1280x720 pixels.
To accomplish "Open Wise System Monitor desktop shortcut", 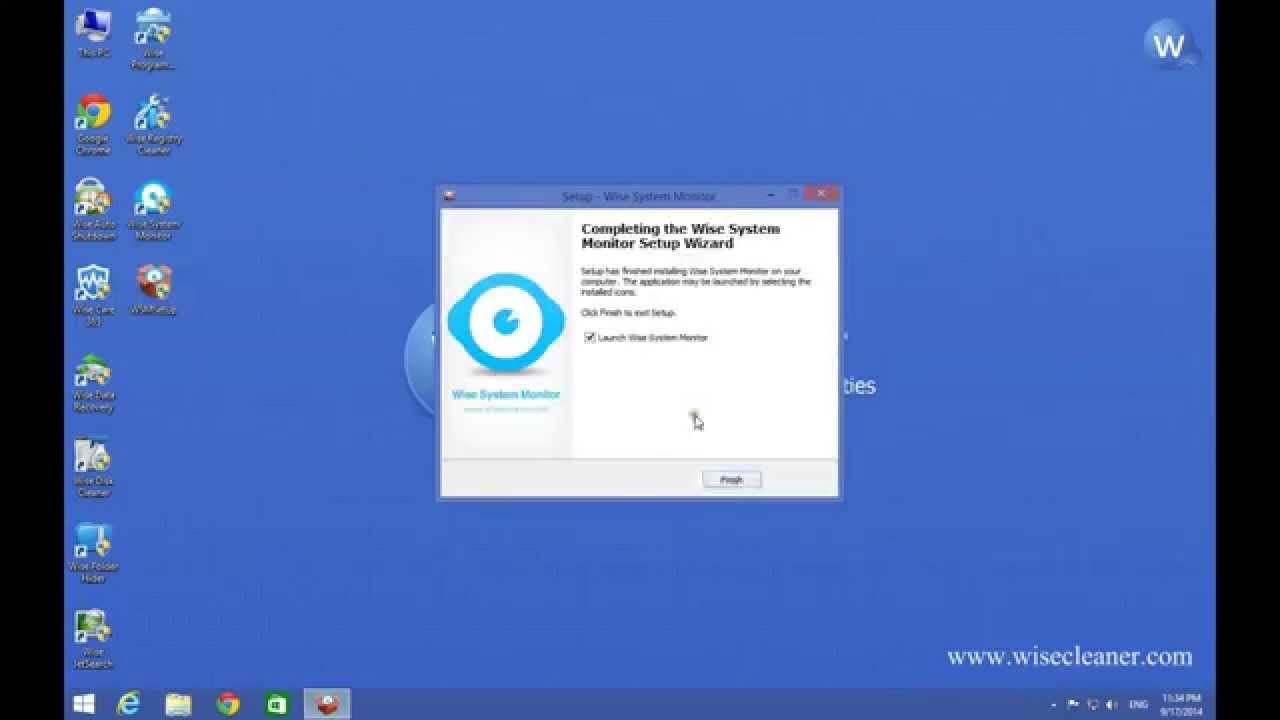I will click(153, 210).
